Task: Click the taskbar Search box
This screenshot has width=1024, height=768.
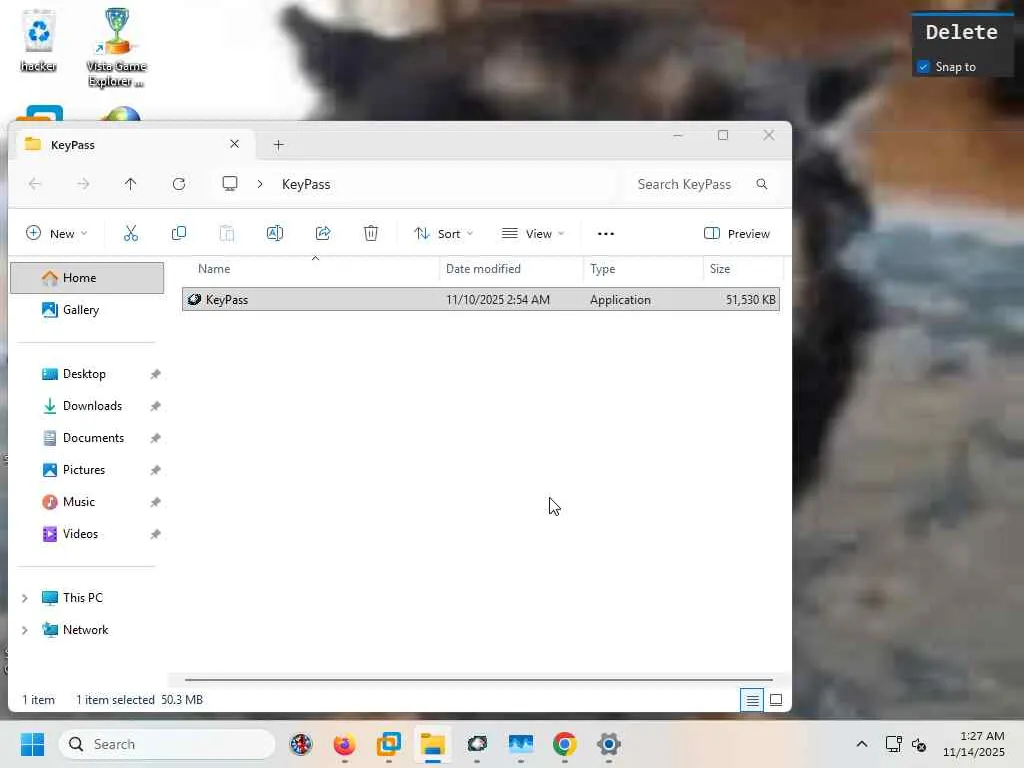Action: tap(167, 744)
